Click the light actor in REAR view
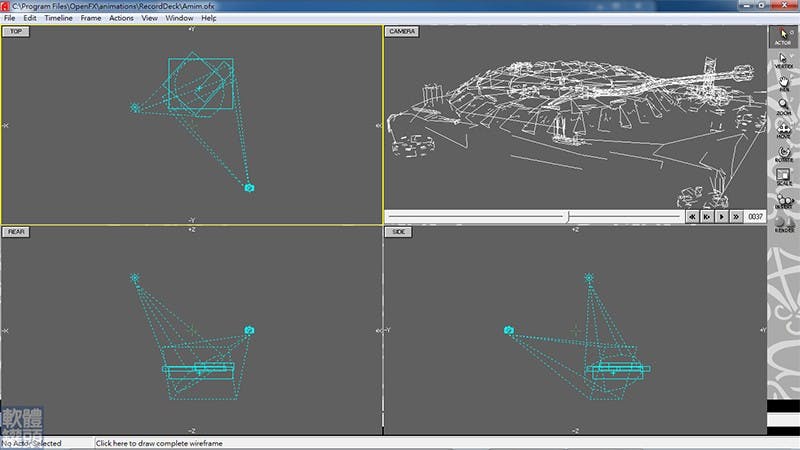Screen dimensions: 800x450 [x=135, y=278]
